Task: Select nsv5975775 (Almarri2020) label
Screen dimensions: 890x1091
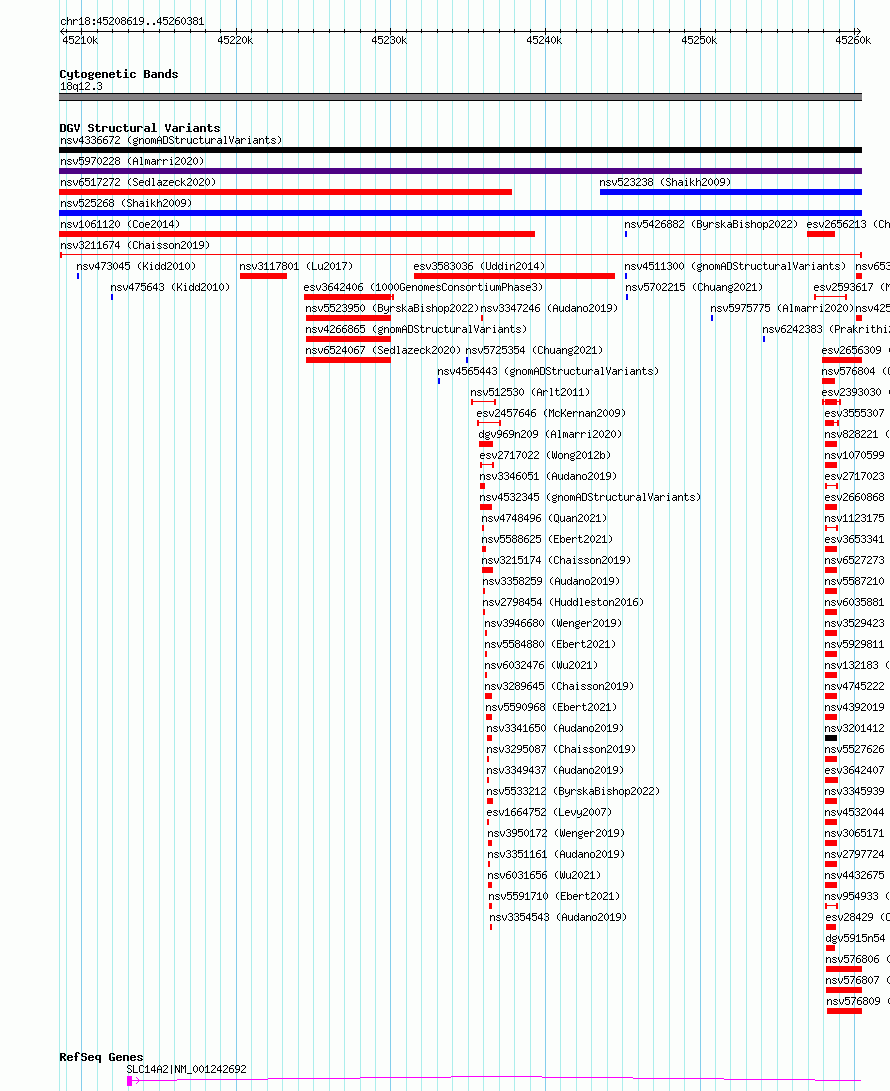Action: pos(782,308)
